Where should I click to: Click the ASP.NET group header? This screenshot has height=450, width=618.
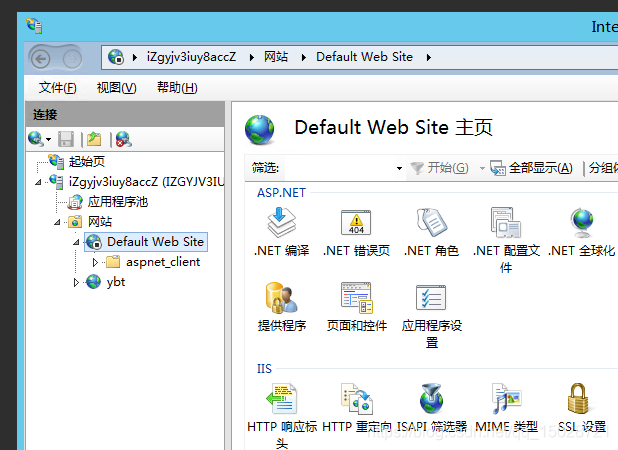(x=281, y=193)
